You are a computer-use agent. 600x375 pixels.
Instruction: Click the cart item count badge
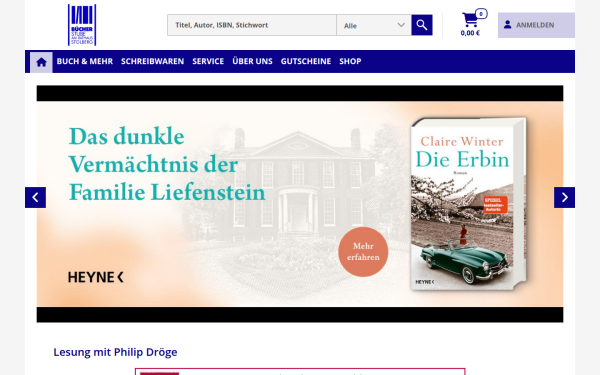click(481, 14)
